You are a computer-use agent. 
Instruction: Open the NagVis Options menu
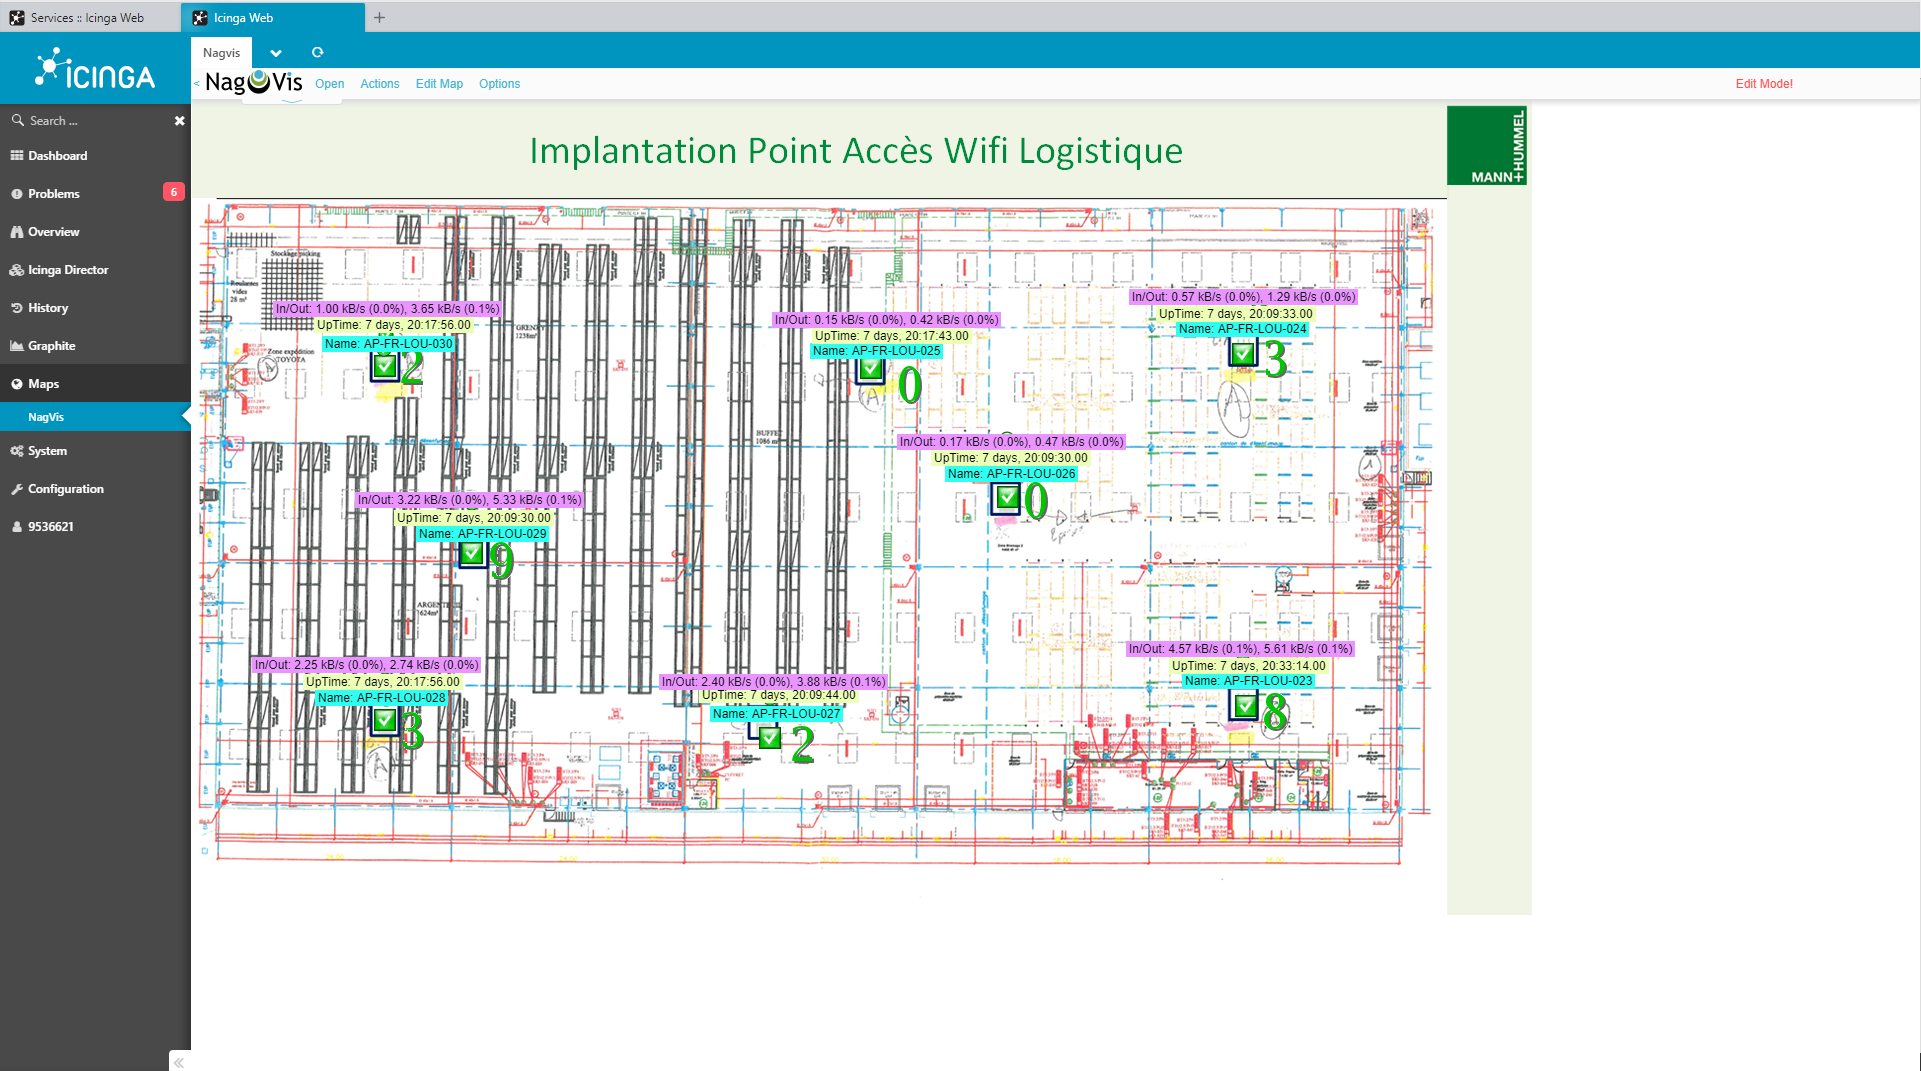(x=499, y=84)
